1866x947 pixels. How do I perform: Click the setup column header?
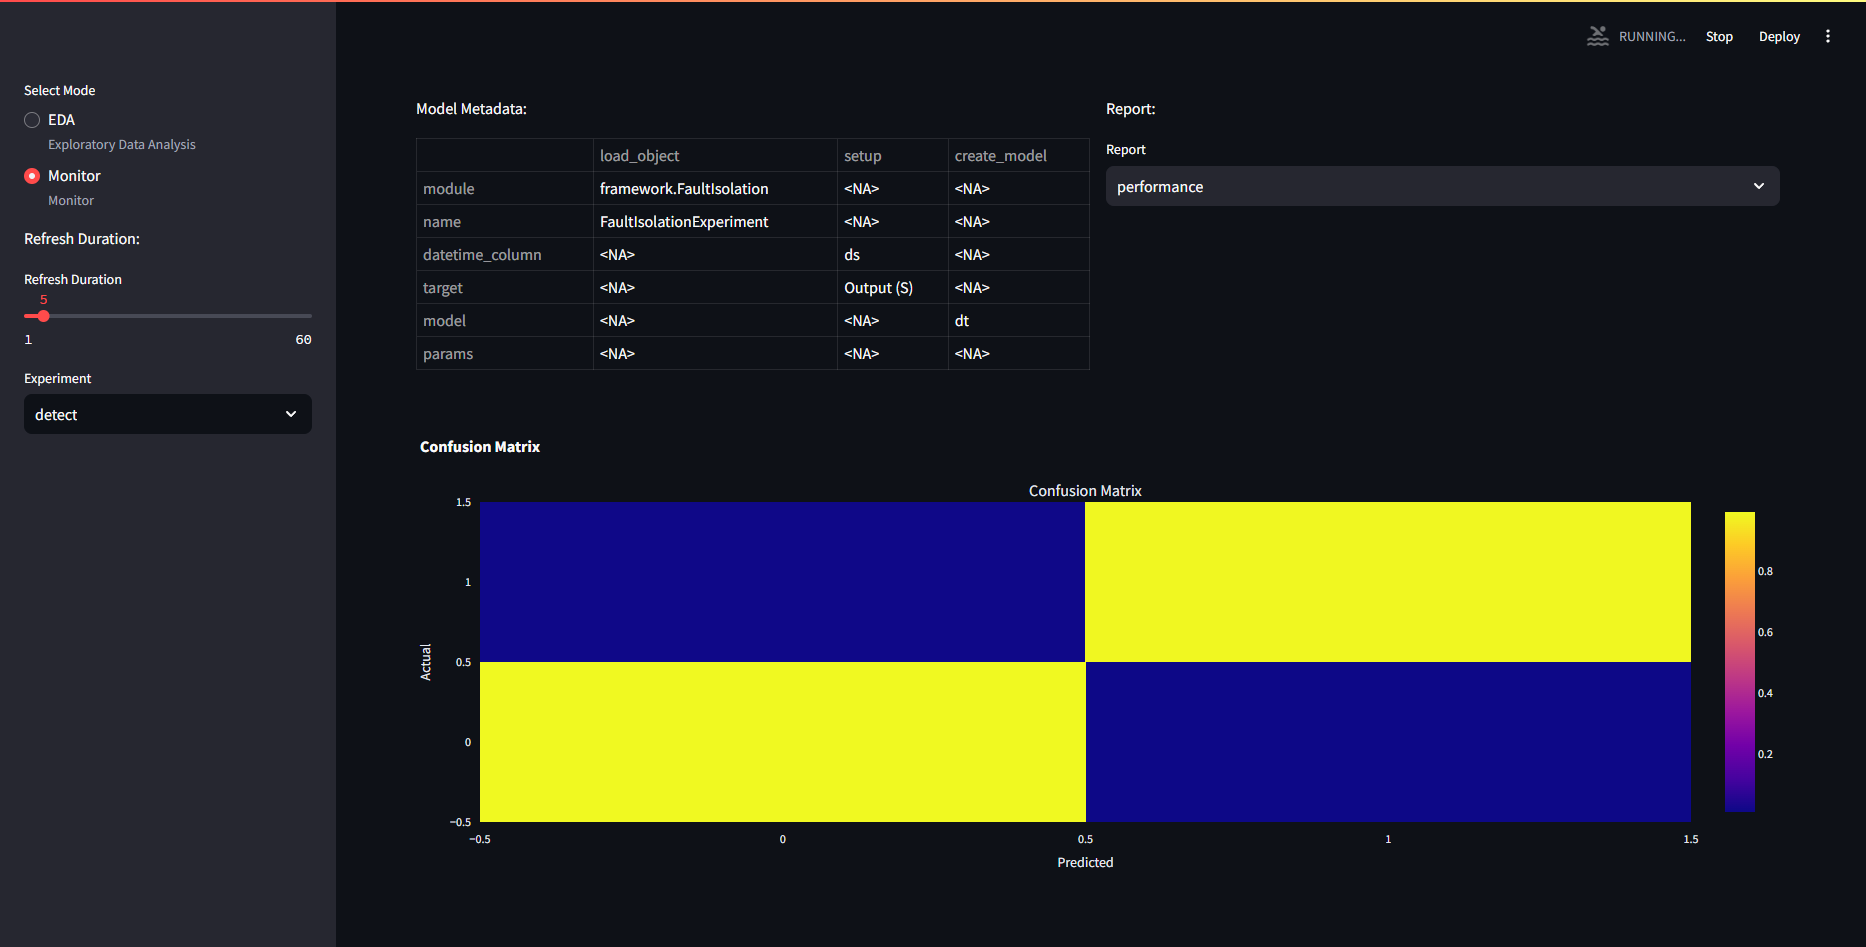(x=892, y=155)
